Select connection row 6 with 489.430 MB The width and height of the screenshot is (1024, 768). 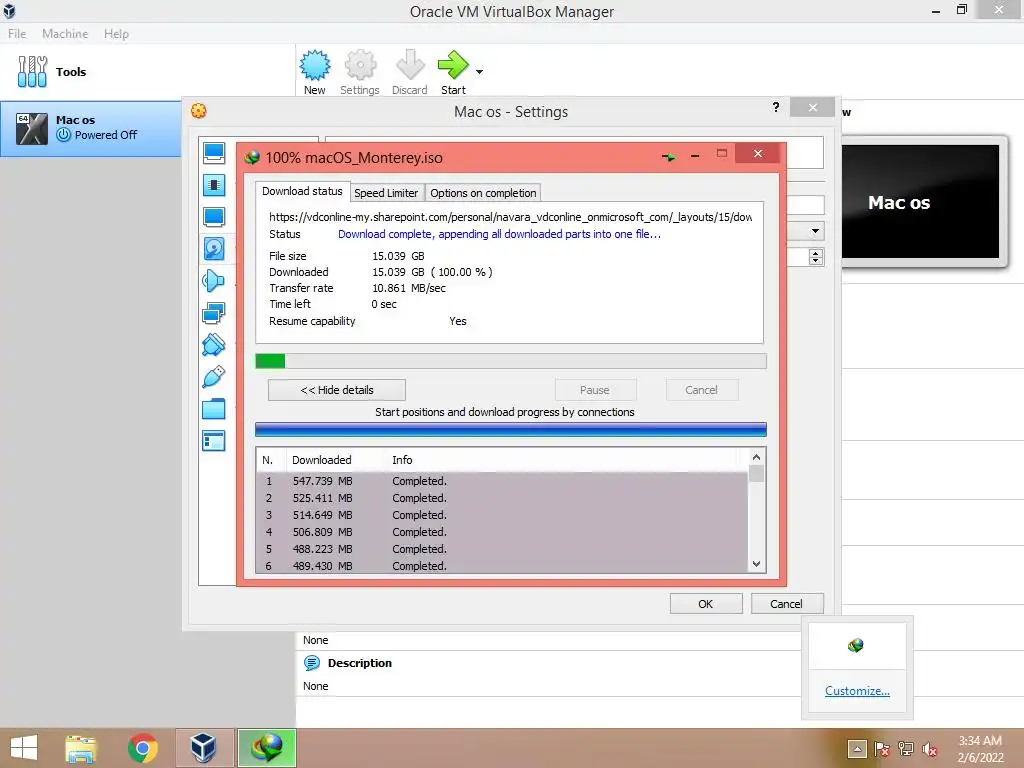(x=502, y=566)
